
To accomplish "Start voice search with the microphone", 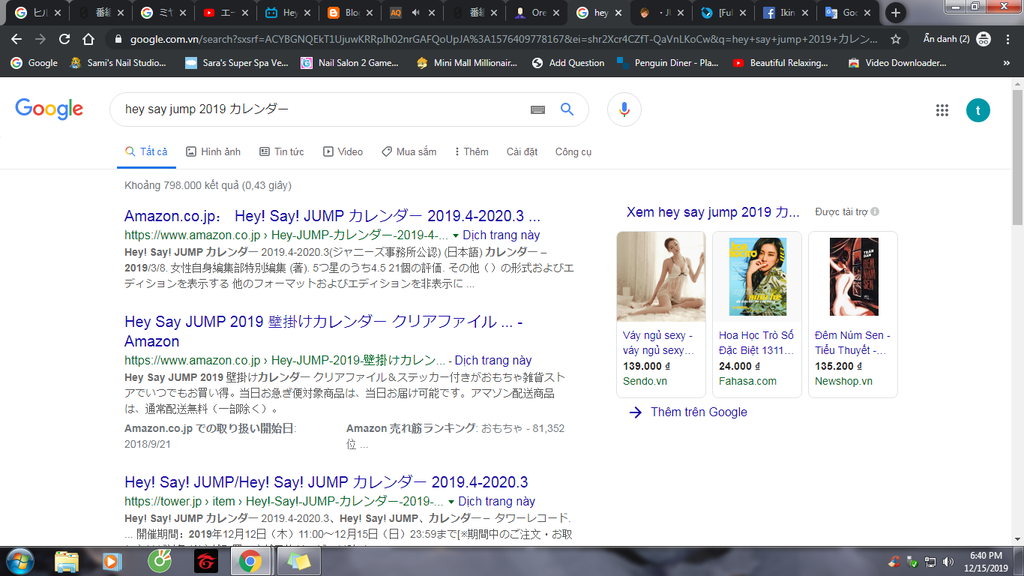I will coord(624,110).
